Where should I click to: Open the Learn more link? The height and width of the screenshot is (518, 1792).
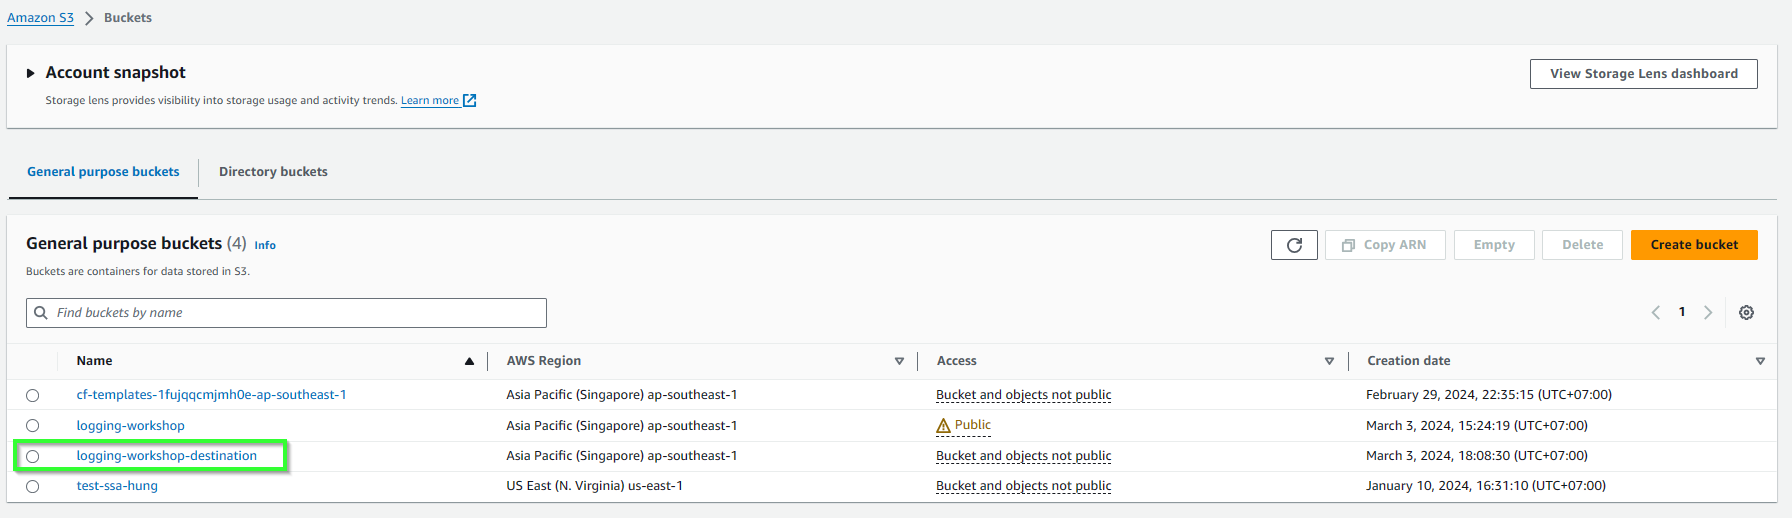430,100
